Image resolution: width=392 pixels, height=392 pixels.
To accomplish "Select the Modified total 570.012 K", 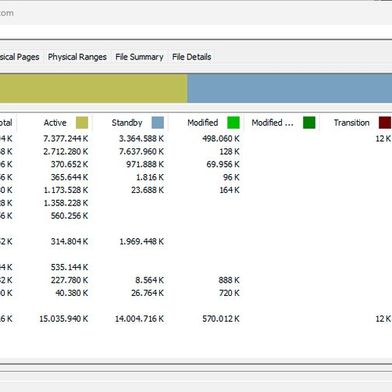I will tap(221, 319).
